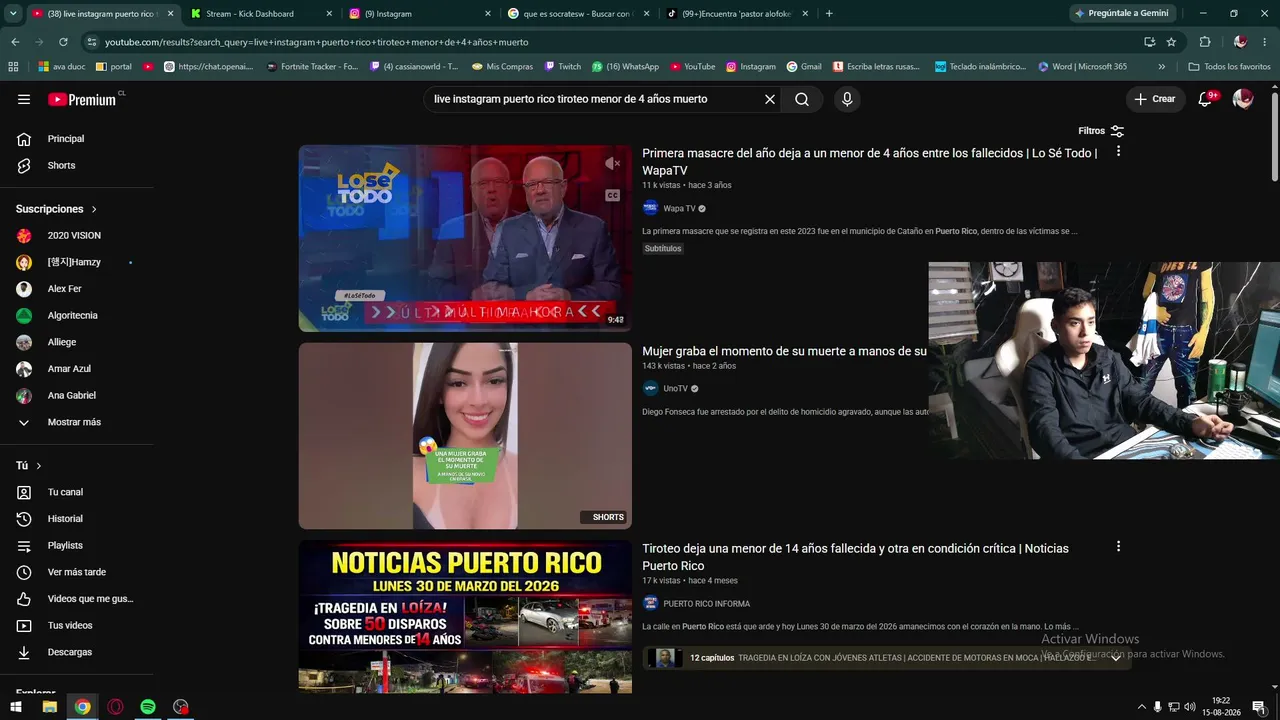This screenshot has height=720, width=1280.
Task: Open the Chrome profile avatar
Action: pyautogui.click(x=1240, y=42)
